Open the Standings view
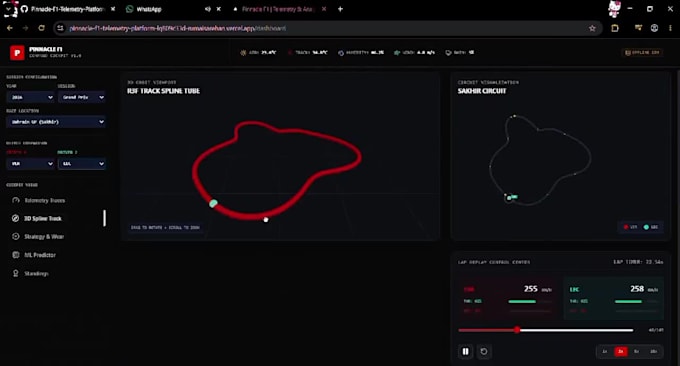680x366 pixels. [x=56, y=273]
